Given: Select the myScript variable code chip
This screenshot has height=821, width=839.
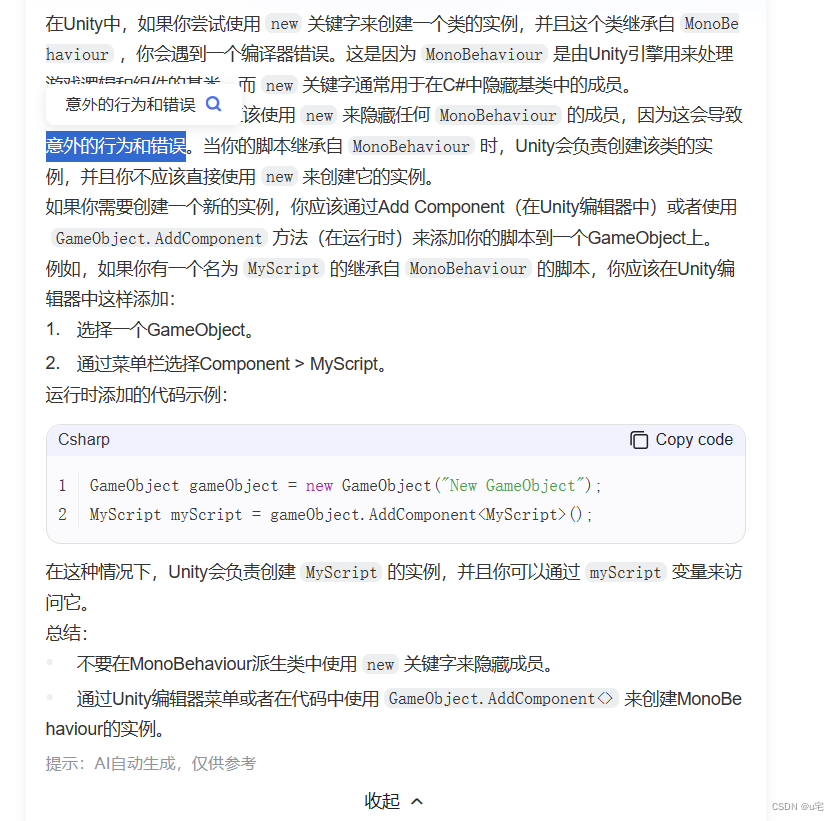Looking at the screenshot, I should point(625,572).
